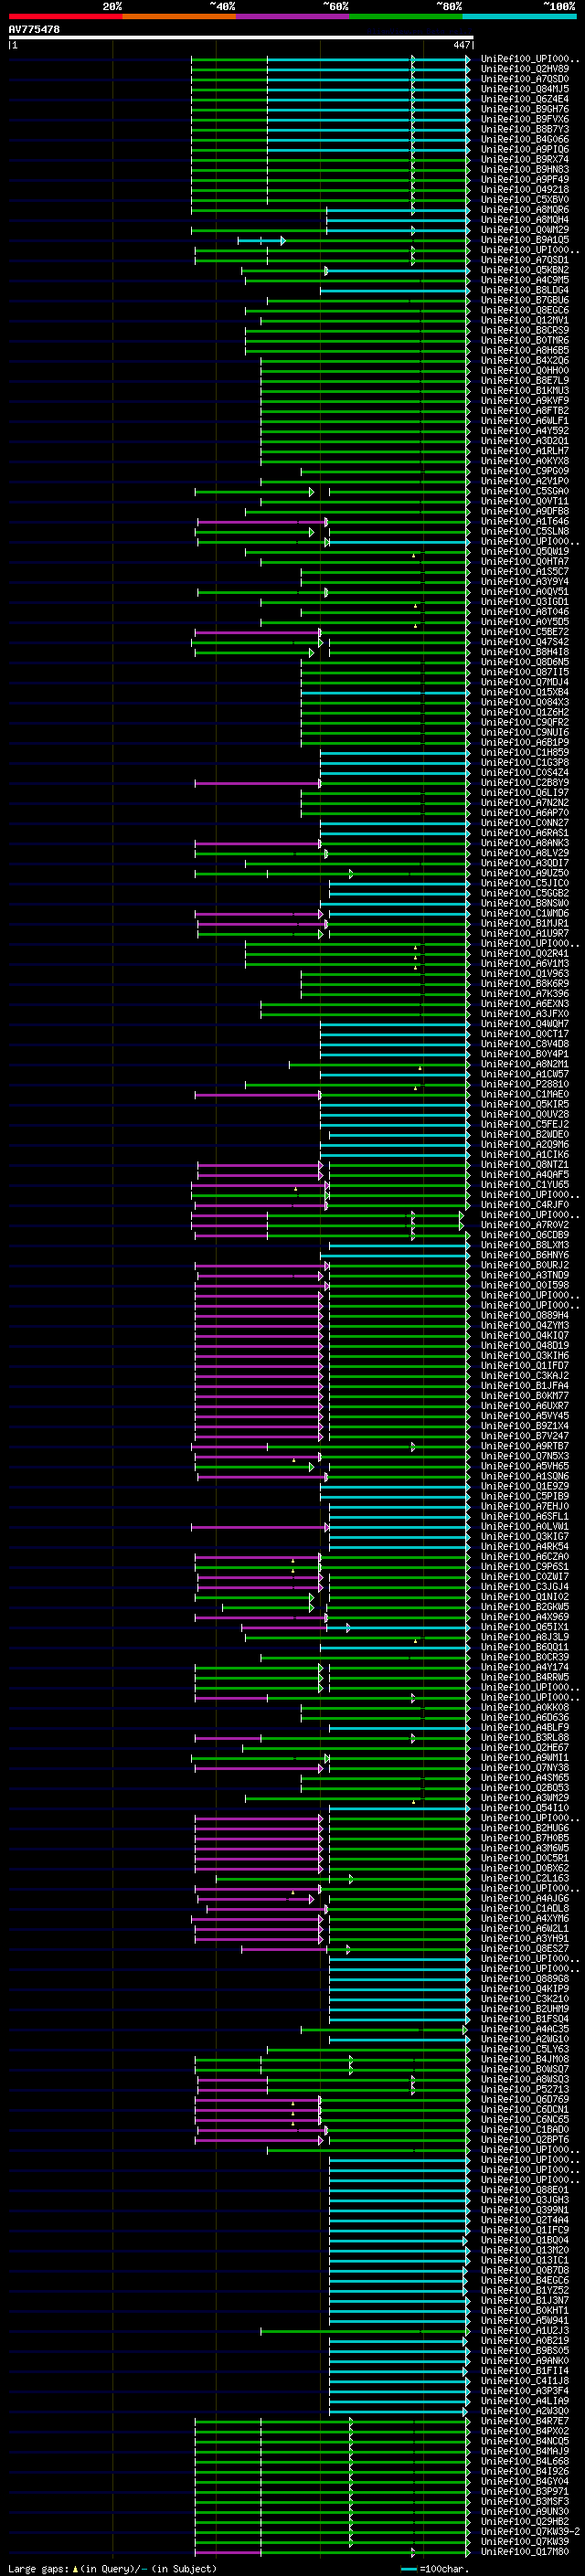Select the UniRef100_C1MAE0 label
The height and width of the screenshot is (2576, 585).
coord(525,1094)
